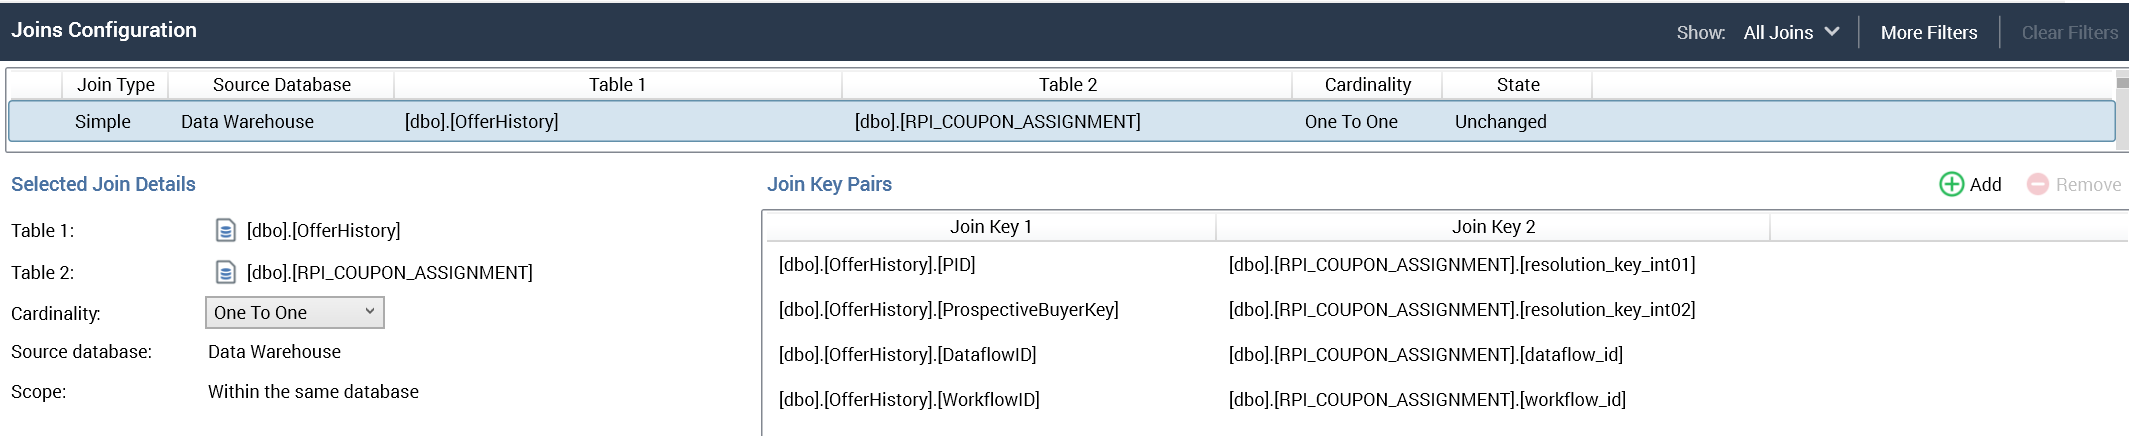2129x436 pixels.
Task: Open More Filters
Action: point(1928,32)
